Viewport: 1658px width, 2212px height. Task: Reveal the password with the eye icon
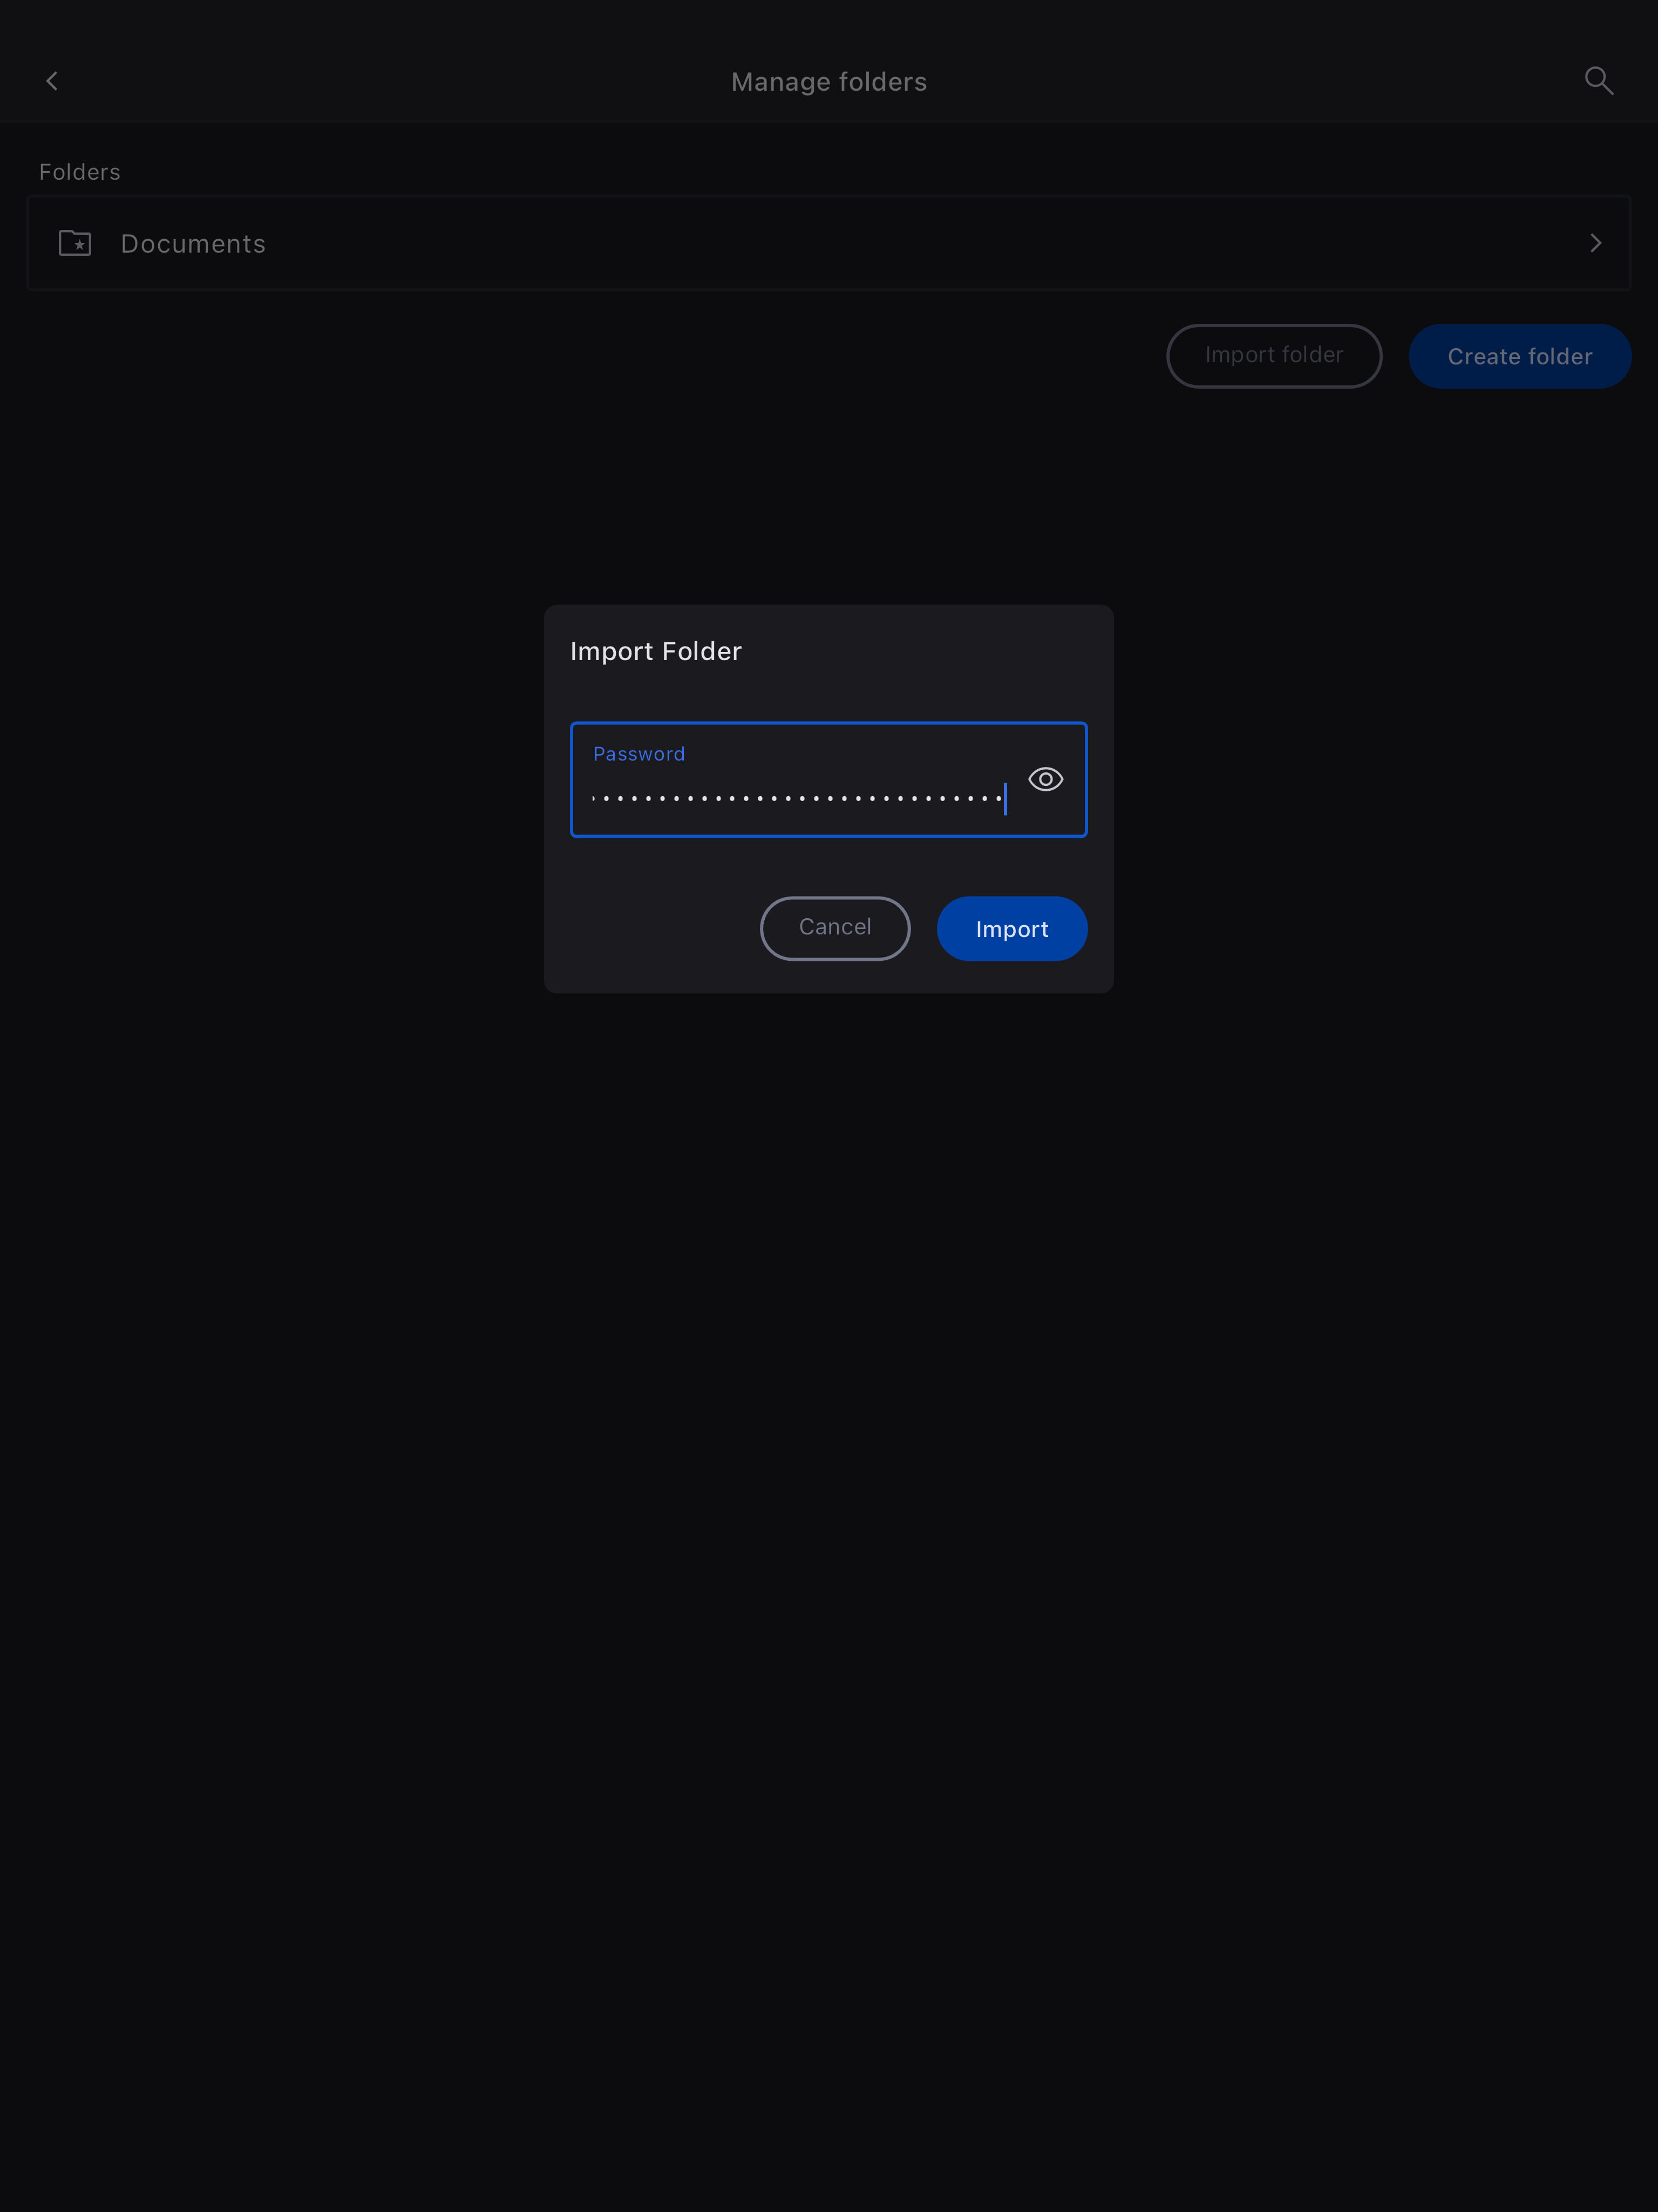1045,779
